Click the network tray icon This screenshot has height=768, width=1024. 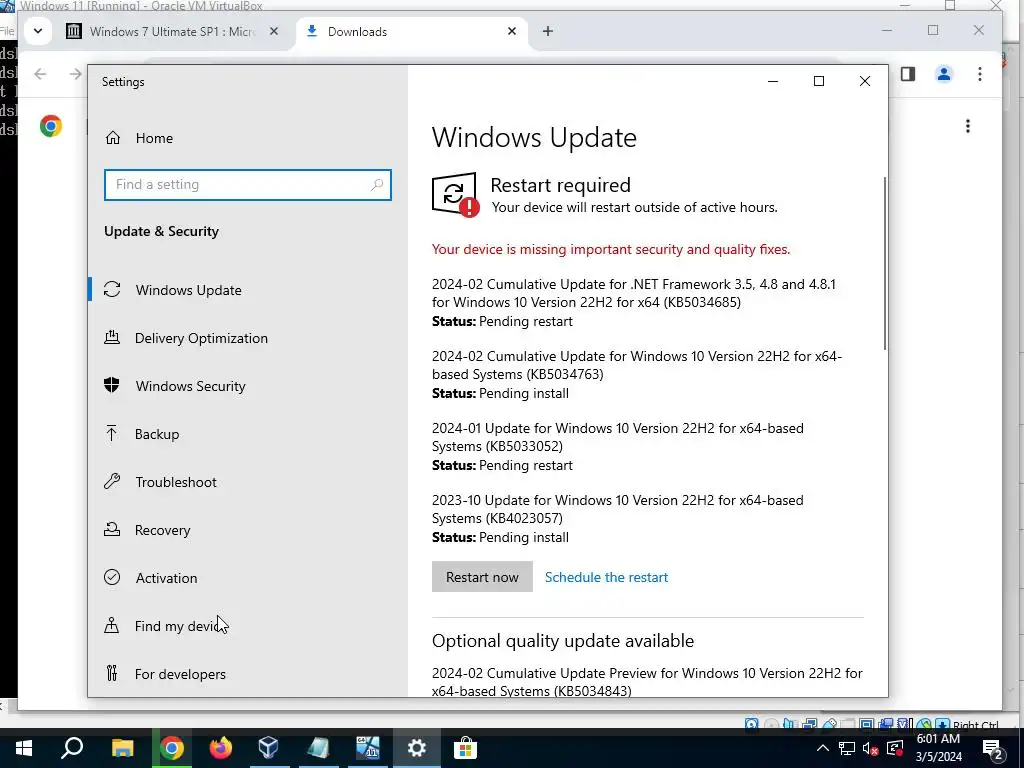coord(847,748)
